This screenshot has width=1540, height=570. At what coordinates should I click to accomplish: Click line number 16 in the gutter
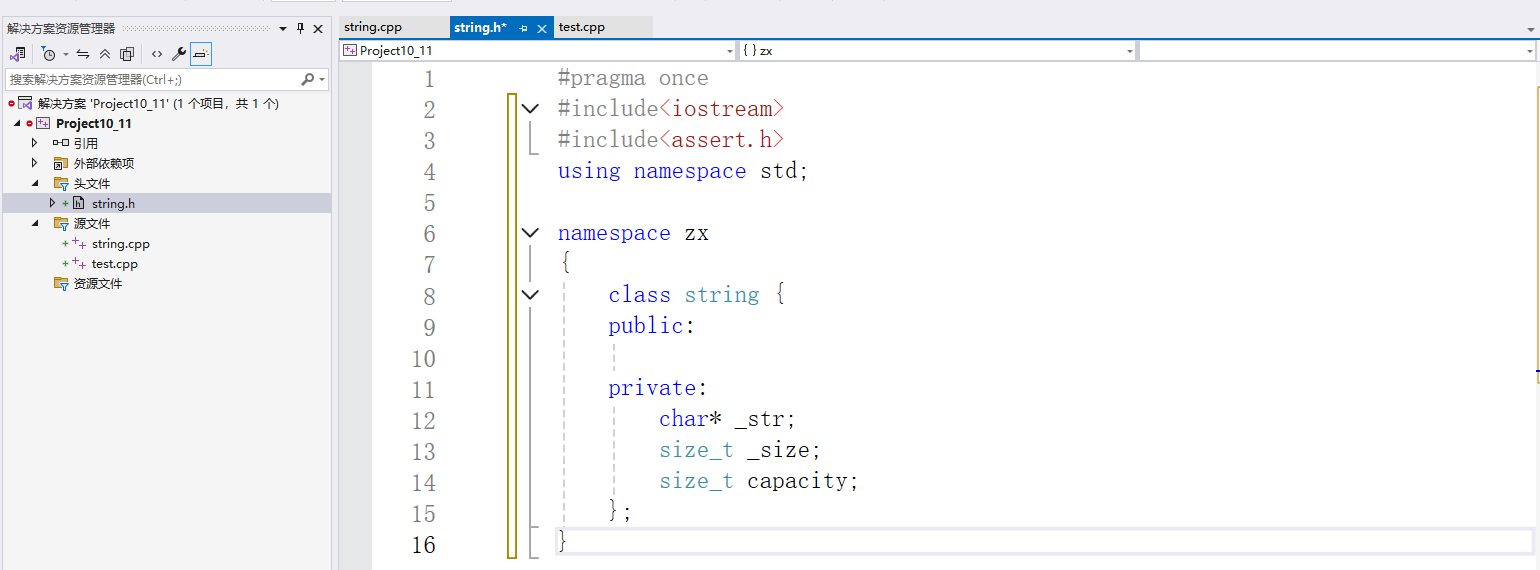424,545
